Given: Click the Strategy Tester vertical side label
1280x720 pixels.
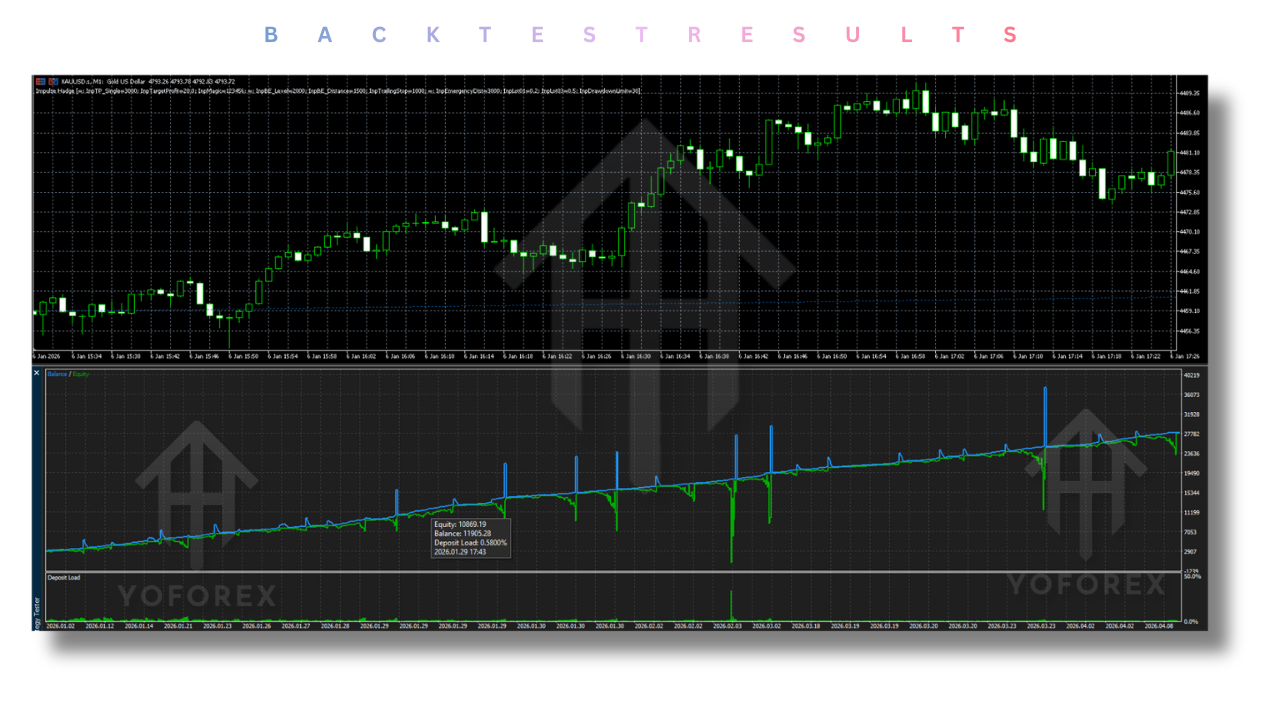Looking at the screenshot, I should click(37, 610).
